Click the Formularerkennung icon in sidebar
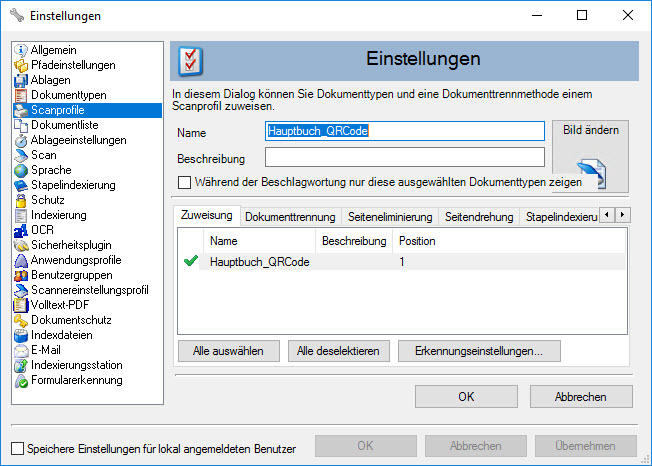The height and width of the screenshot is (466, 652). [x=21, y=380]
